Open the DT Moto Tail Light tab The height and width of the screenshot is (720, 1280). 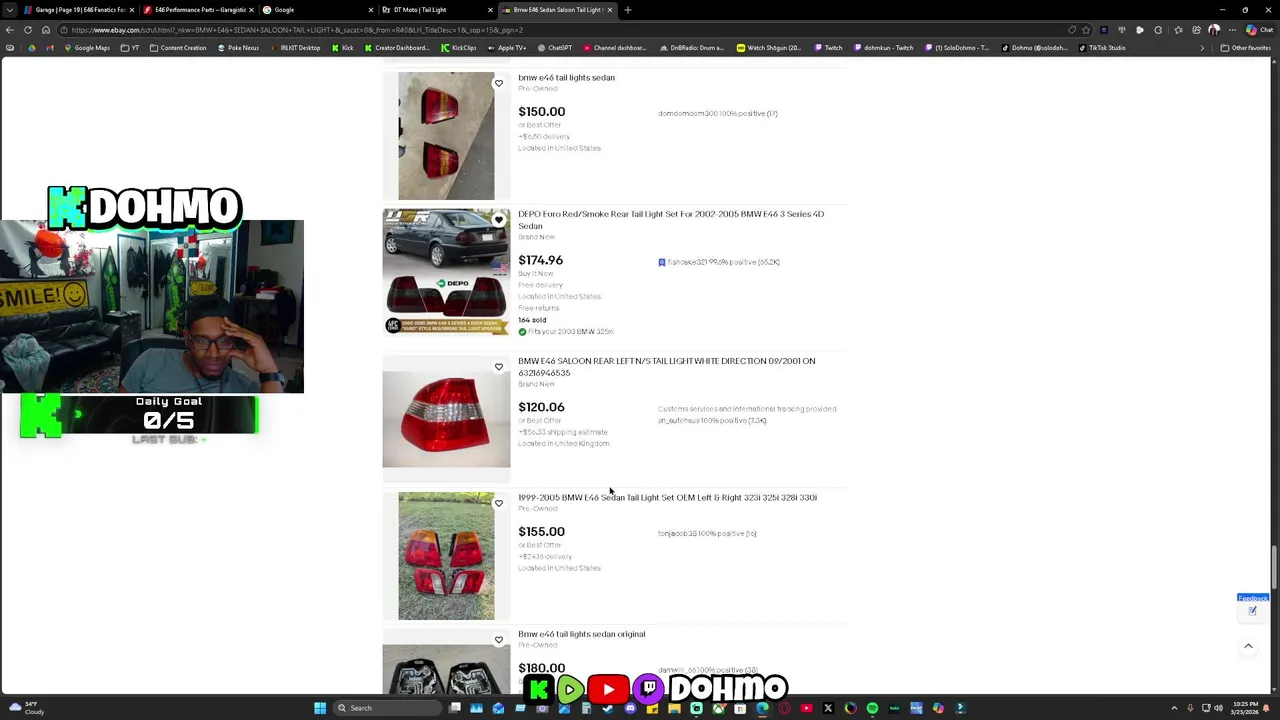(x=435, y=10)
